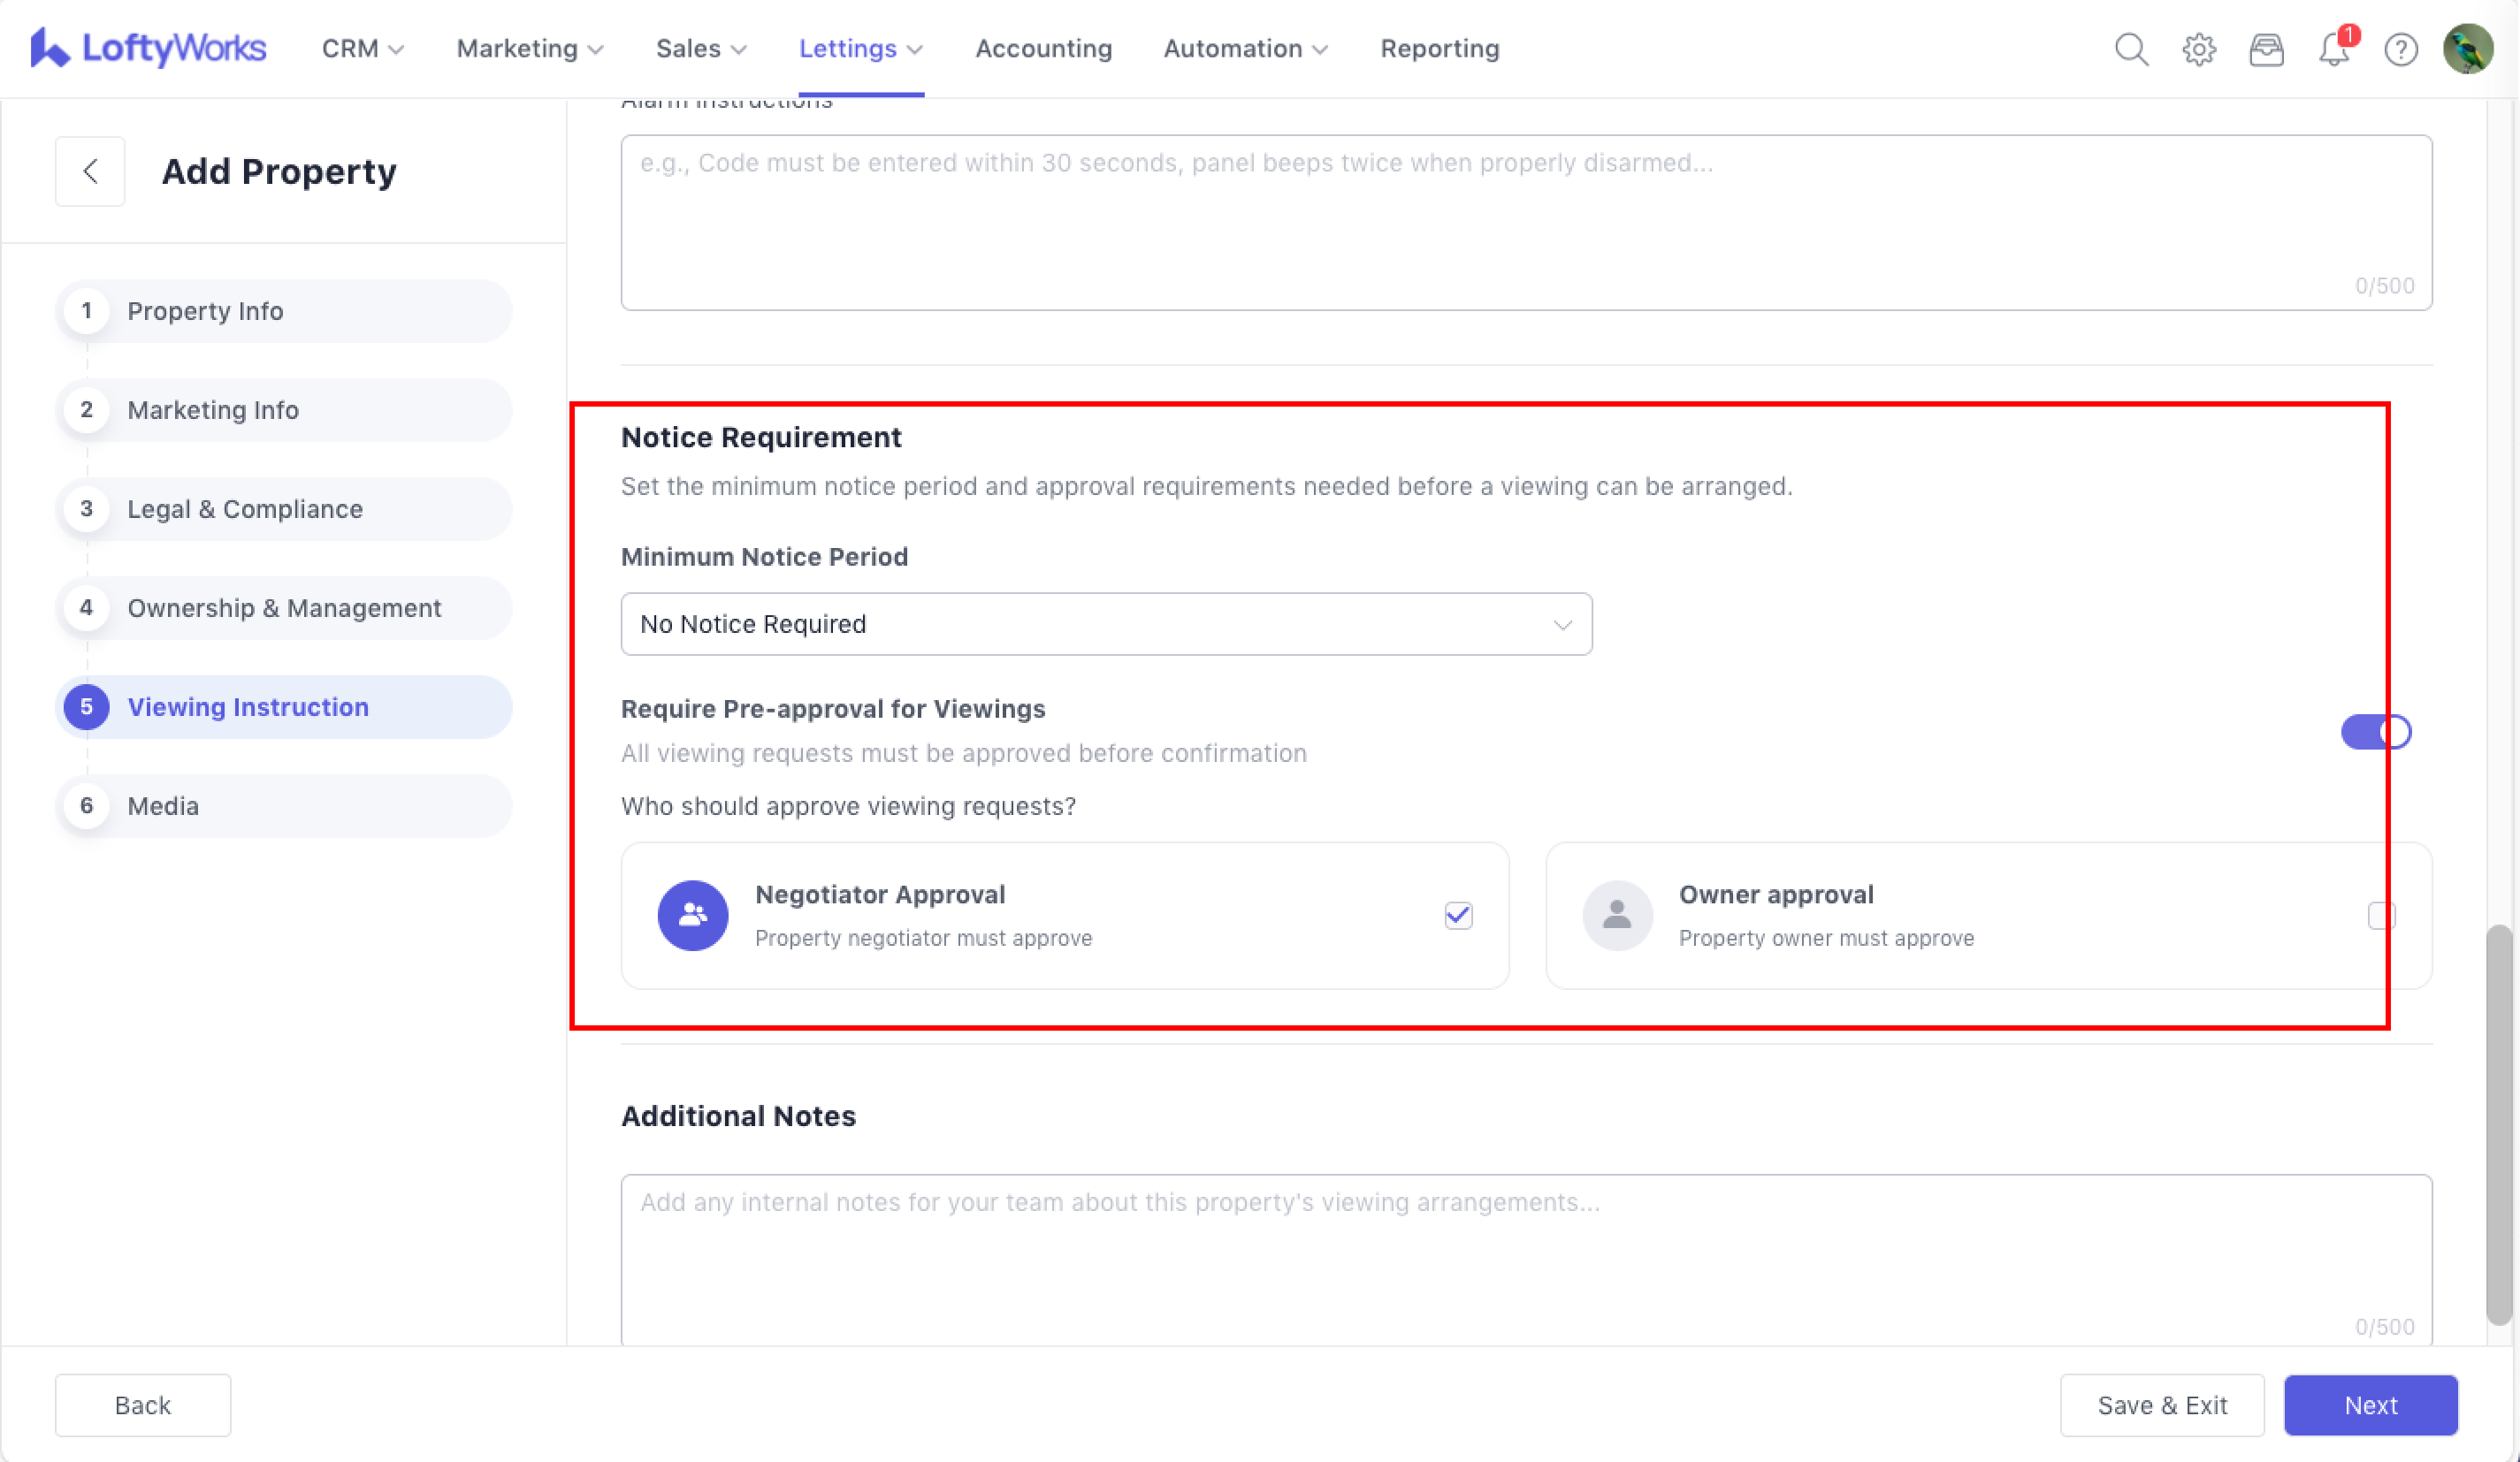Expand the Automation menu

coord(1245,49)
